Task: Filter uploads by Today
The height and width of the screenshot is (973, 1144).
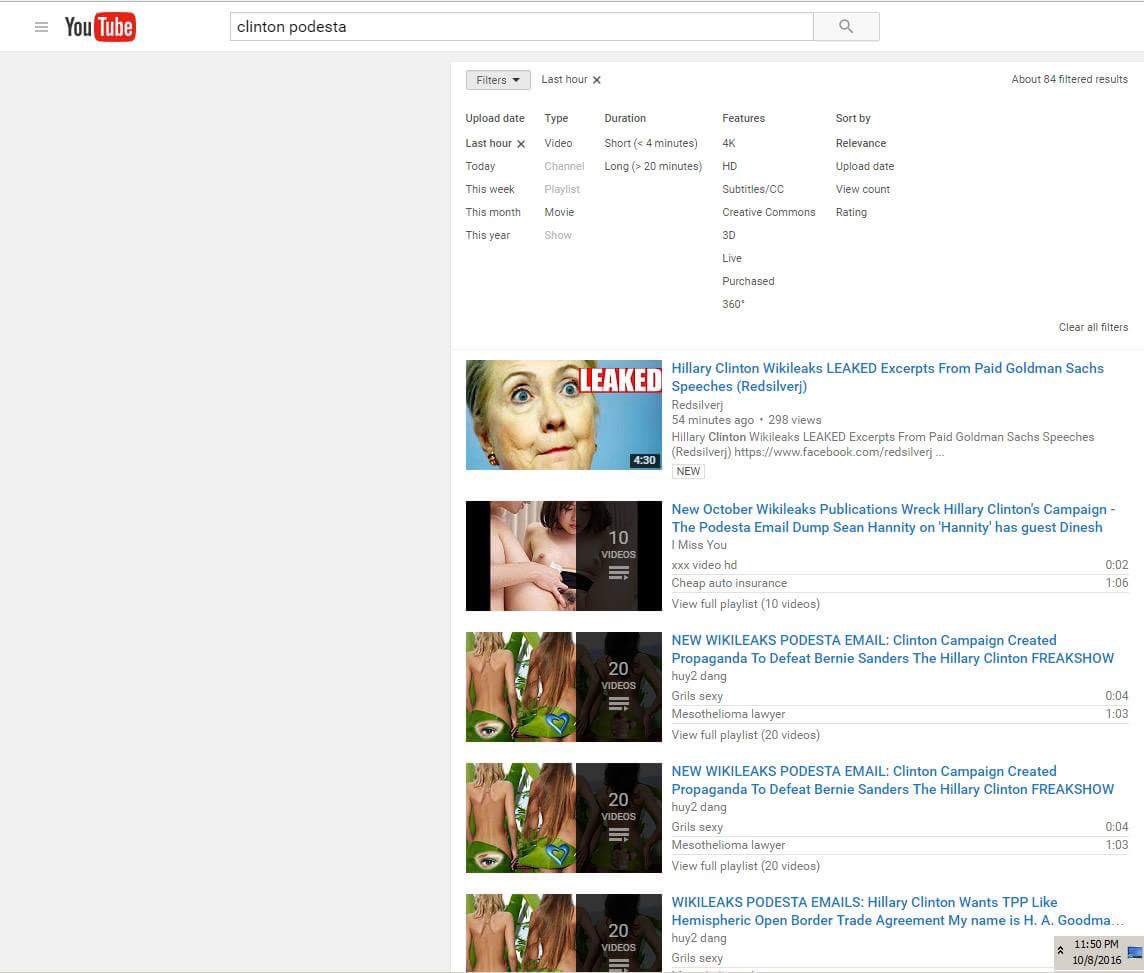Action: pos(480,166)
